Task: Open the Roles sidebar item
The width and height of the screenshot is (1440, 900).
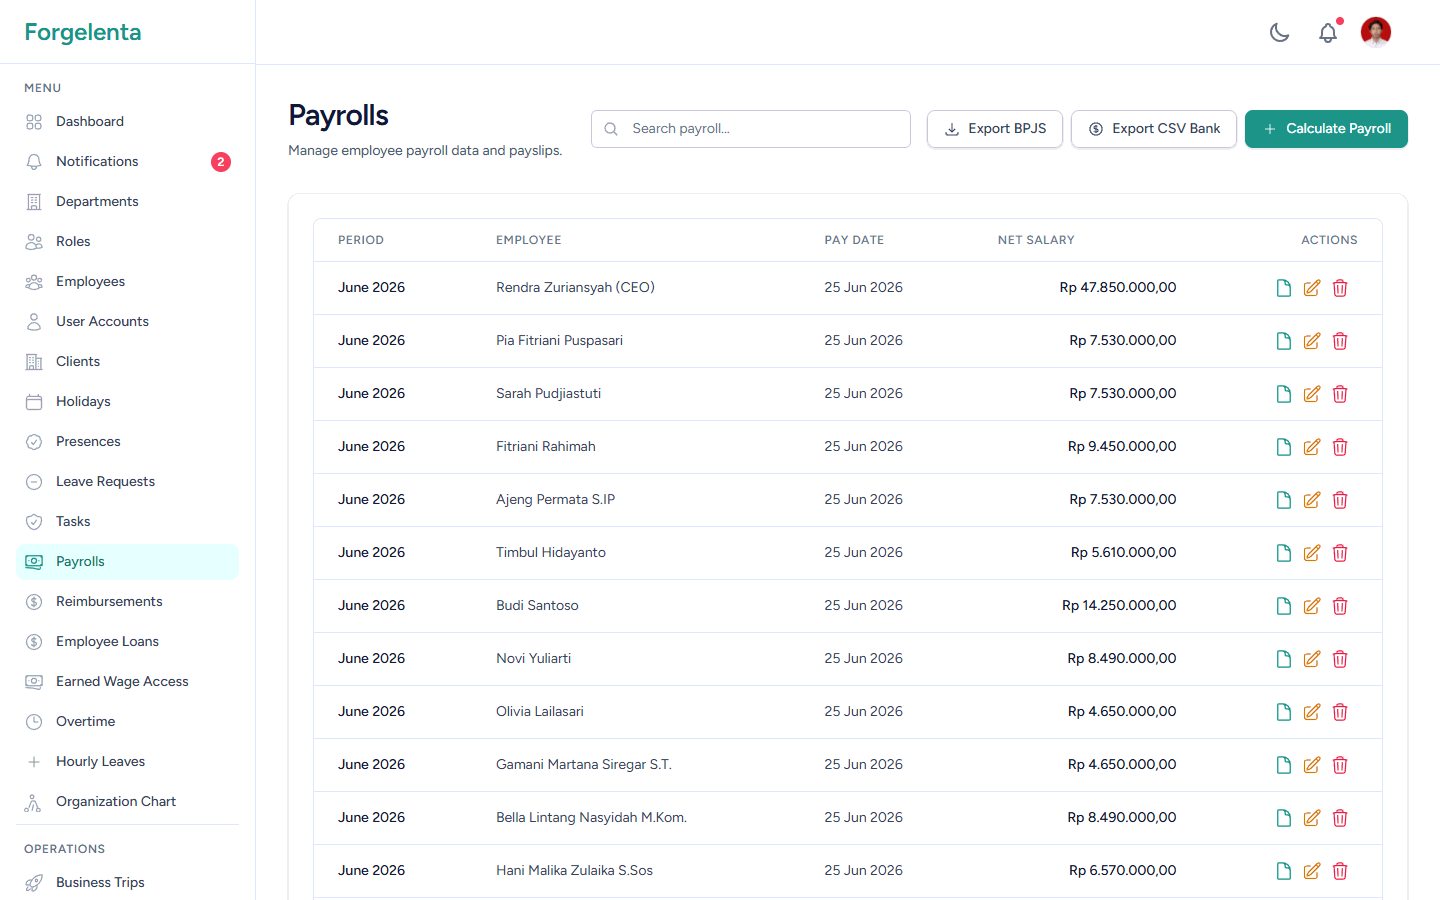Action: (x=127, y=241)
